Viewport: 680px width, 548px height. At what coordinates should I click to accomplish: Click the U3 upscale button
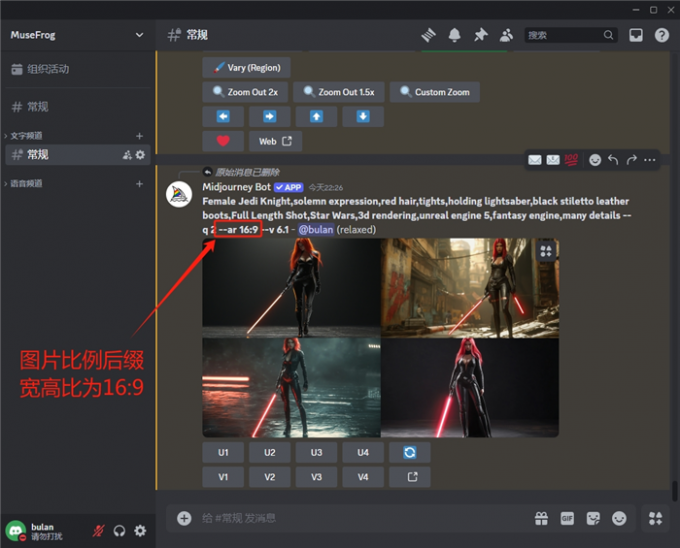[x=316, y=453]
